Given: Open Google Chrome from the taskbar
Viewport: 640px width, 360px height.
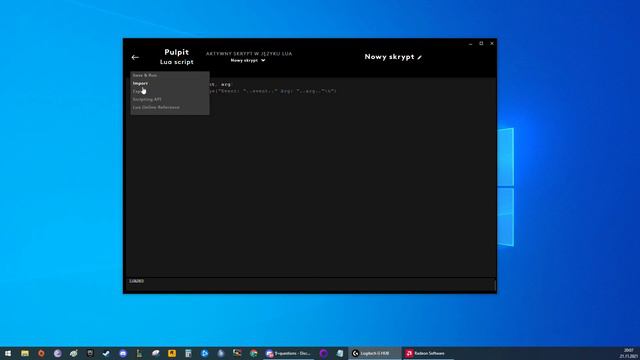Looking at the screenshot, I should (253, 353).
